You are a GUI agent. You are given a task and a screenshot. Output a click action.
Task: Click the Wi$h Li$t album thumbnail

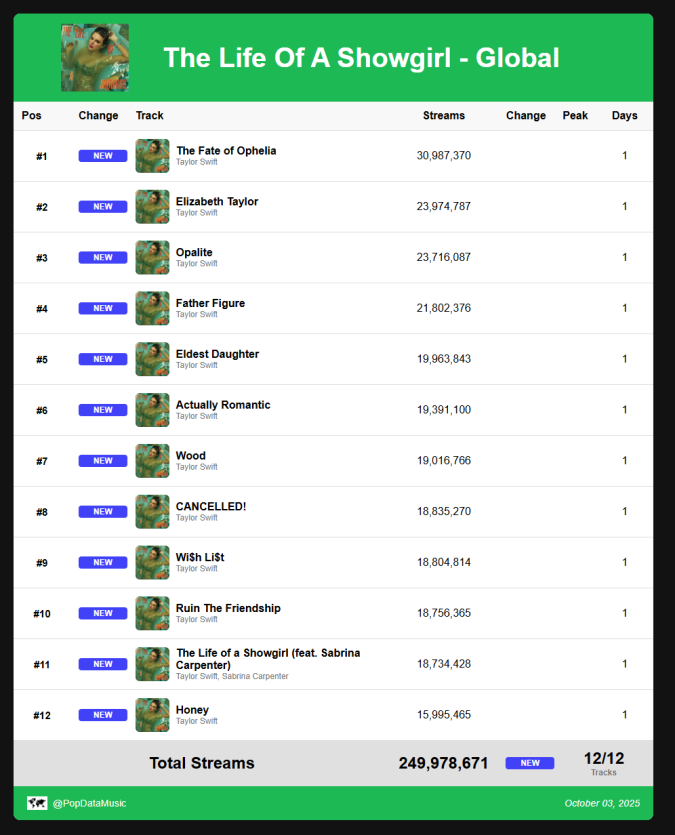[152, 562]
